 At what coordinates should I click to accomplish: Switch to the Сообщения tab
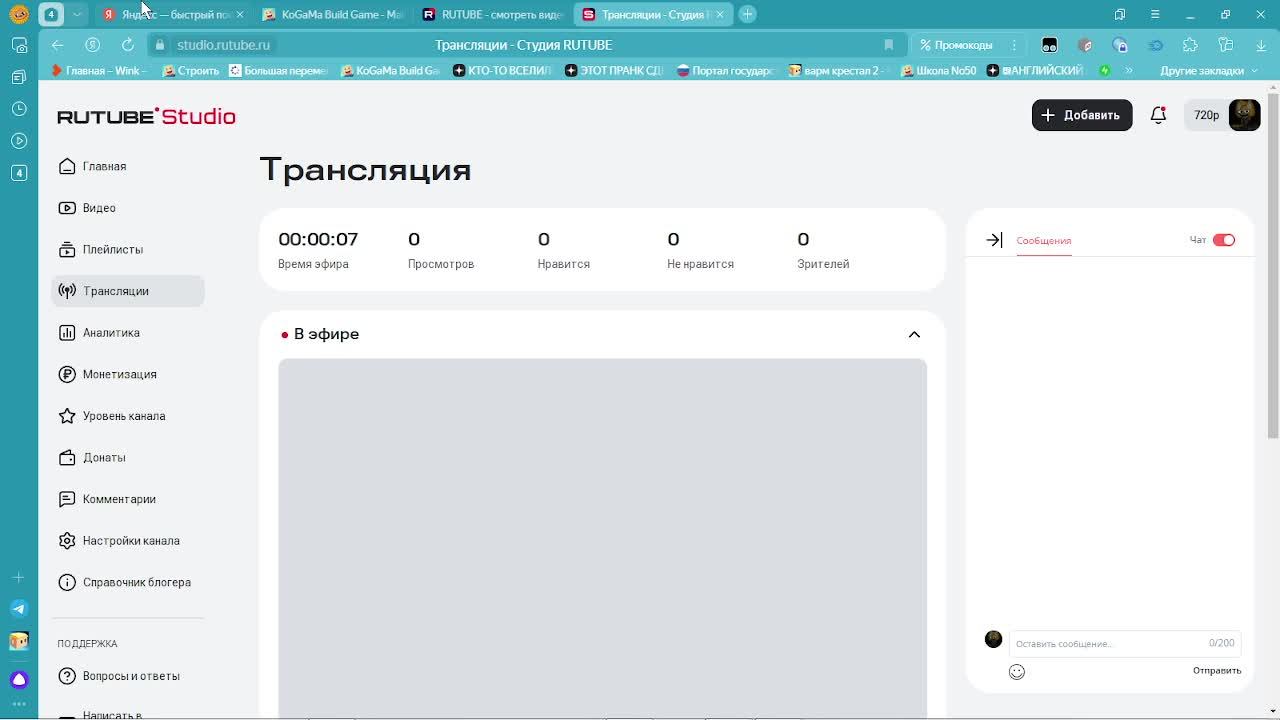coord(1043,241)
